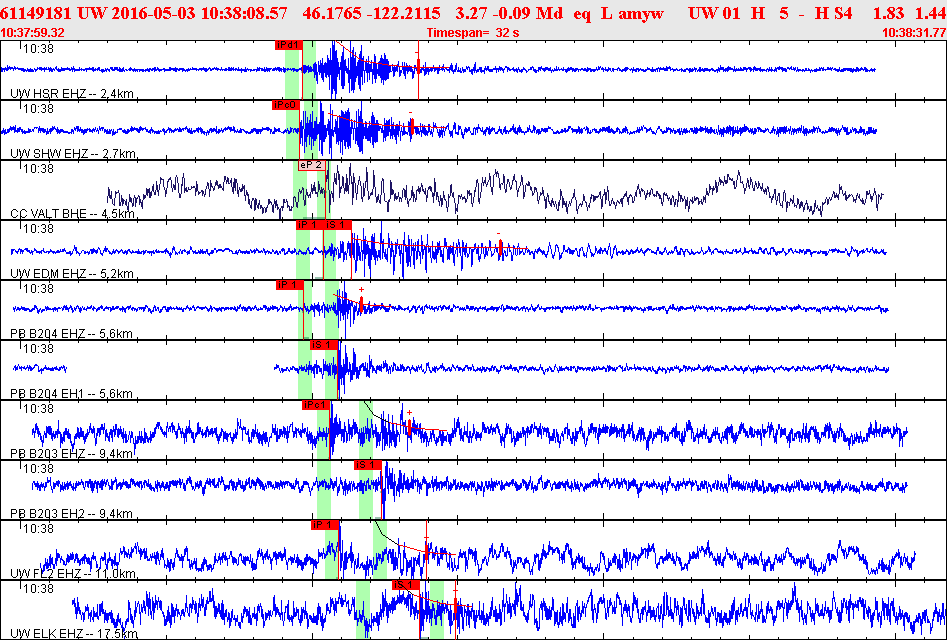Click the Md magnitude text in header
This screenshot has height=640, width=947.
click(549, 13)
